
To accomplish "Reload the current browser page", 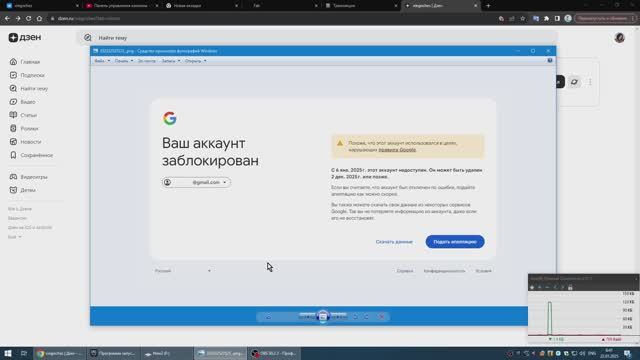I will (28, 18).
